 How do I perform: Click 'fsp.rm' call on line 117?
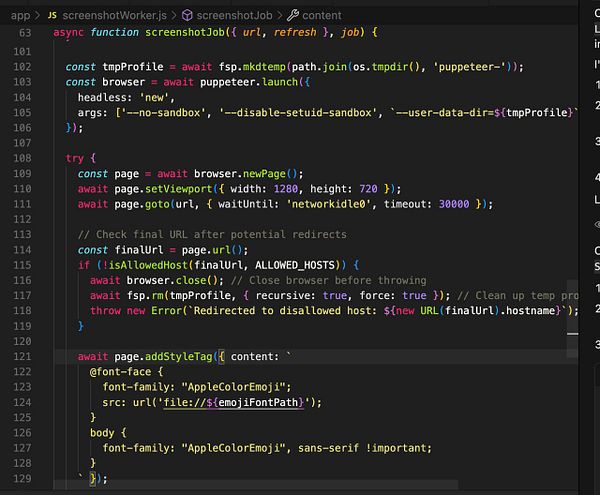coord(145,295)
